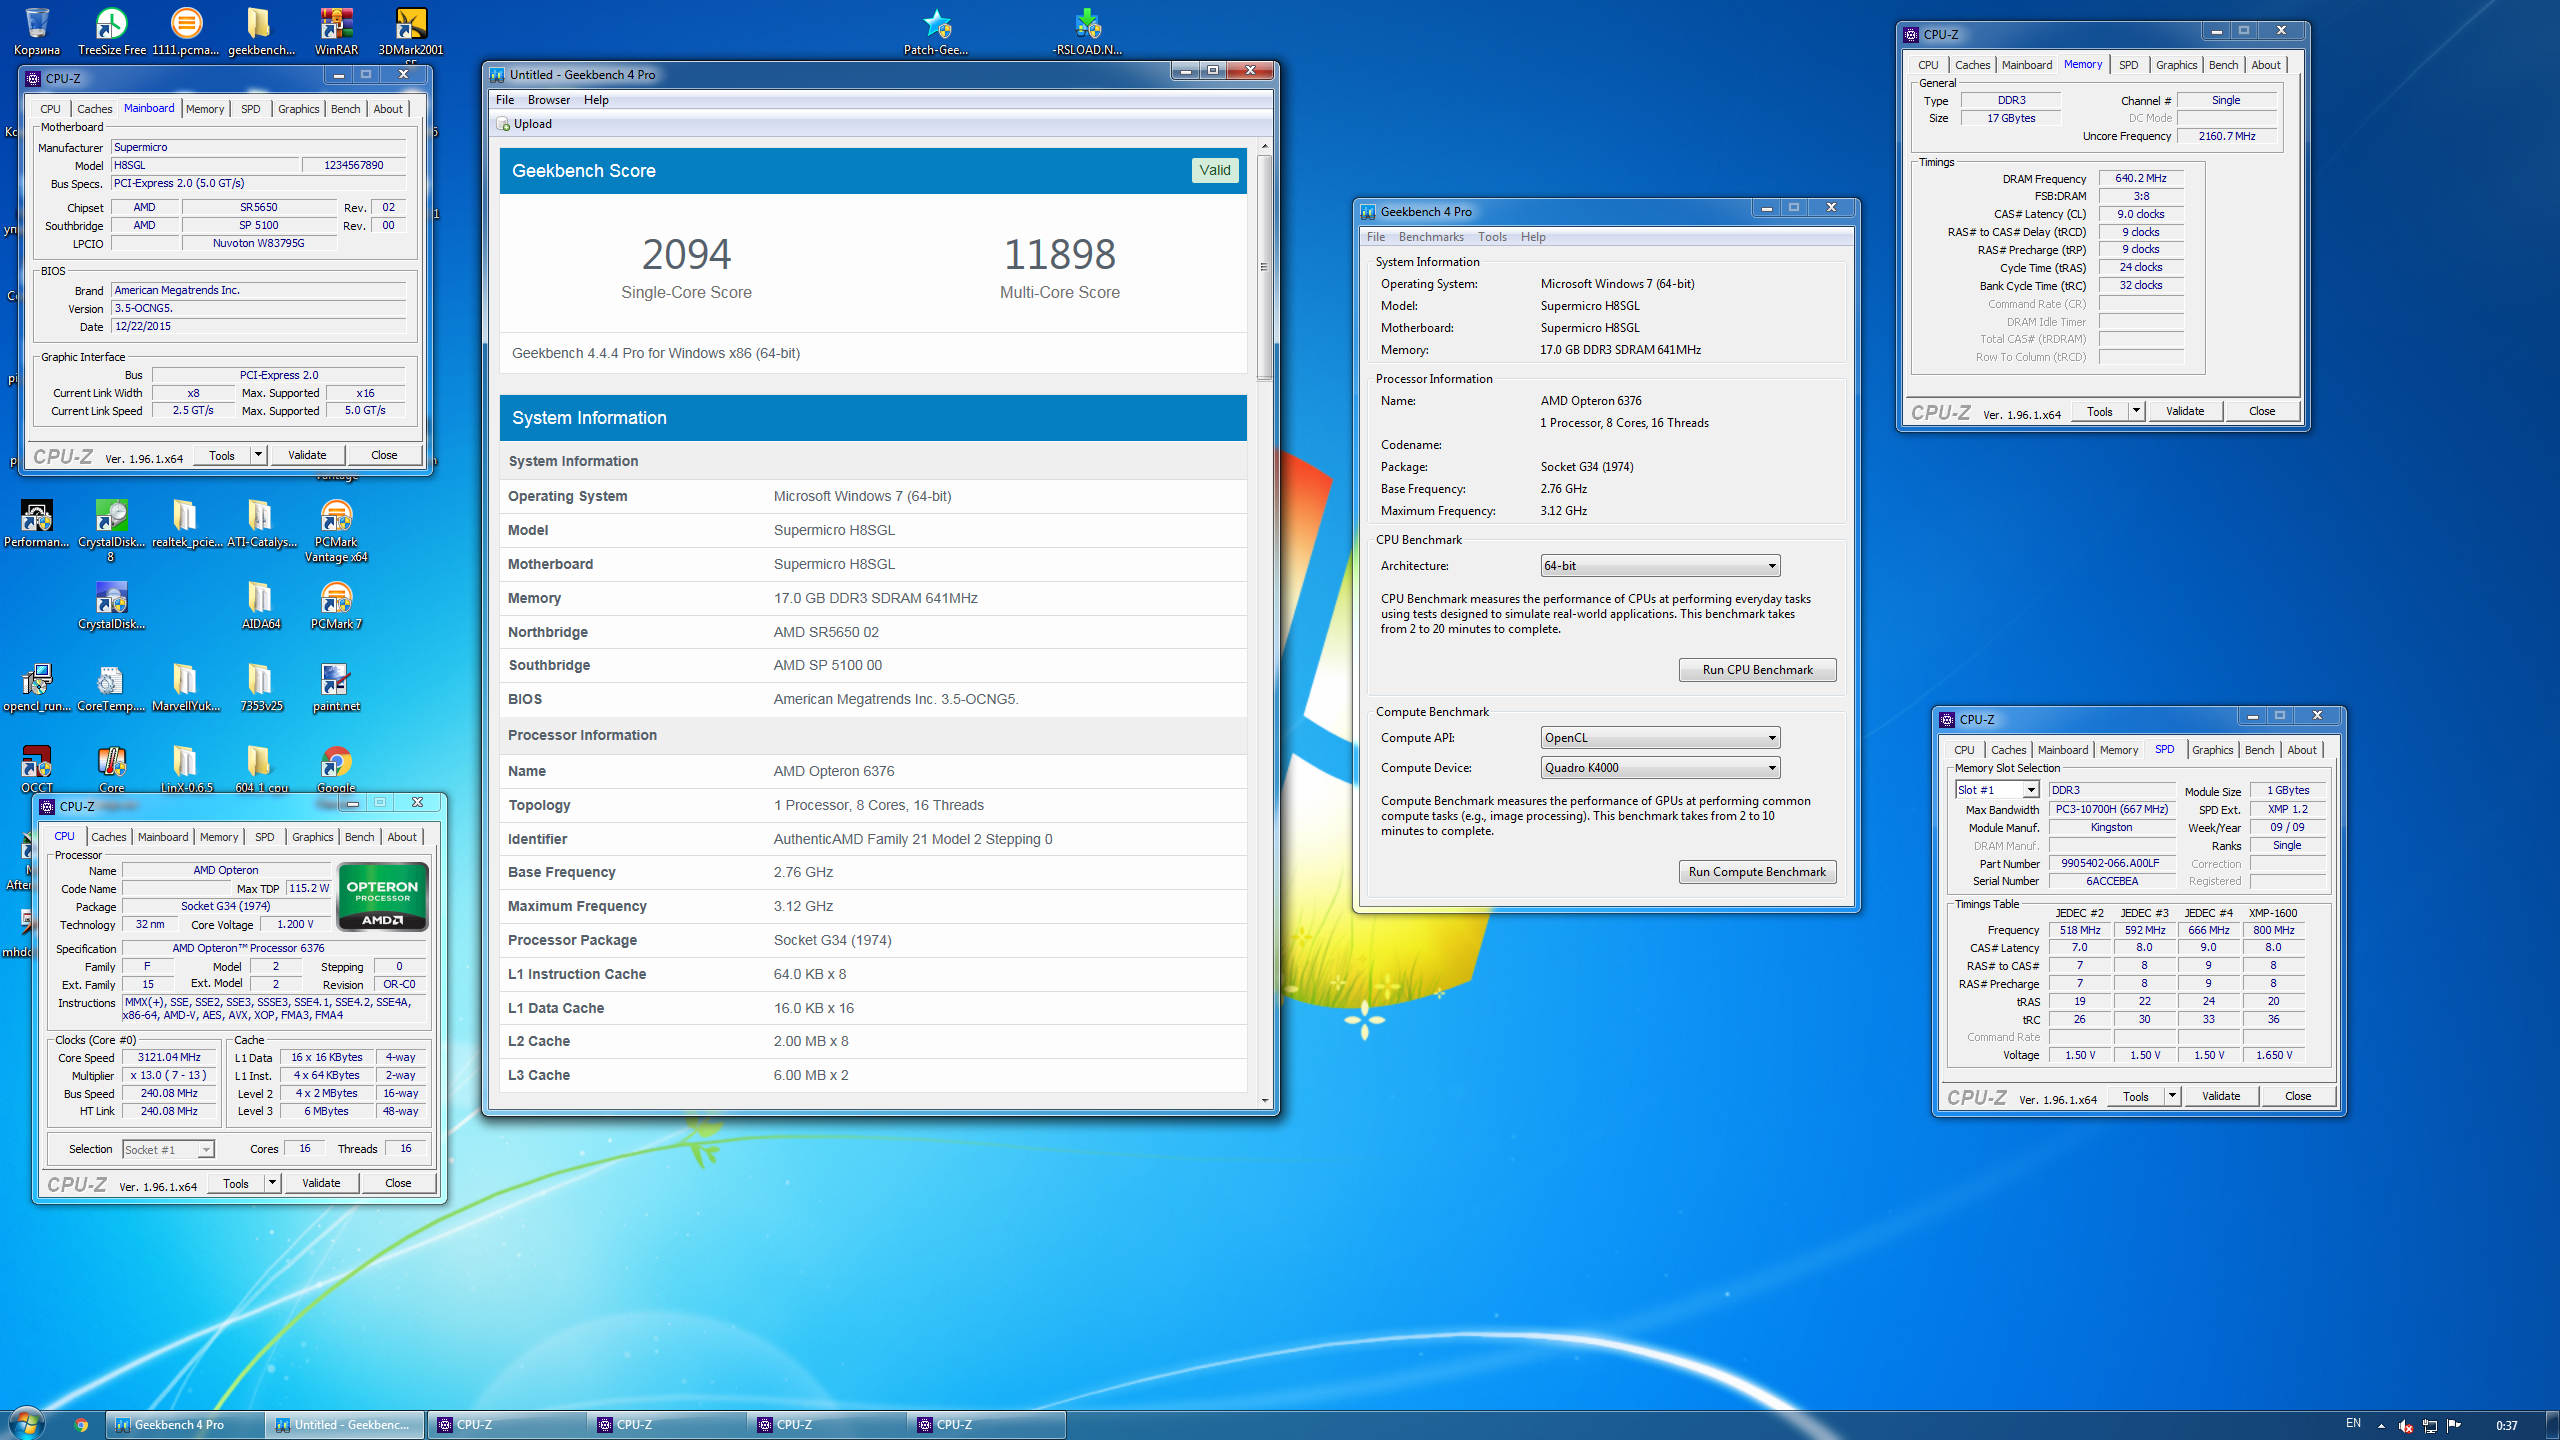
Task: Open the 1111.pcma desktop icon
Action: click(186, 30)
